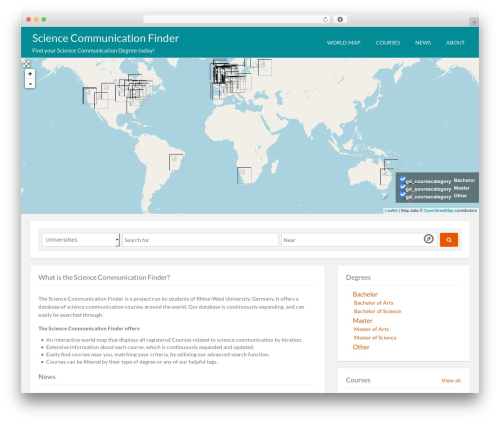This screenshot has height=423, width=500.
Task: Open Bachelor degree category link
Action: (365, 294)
